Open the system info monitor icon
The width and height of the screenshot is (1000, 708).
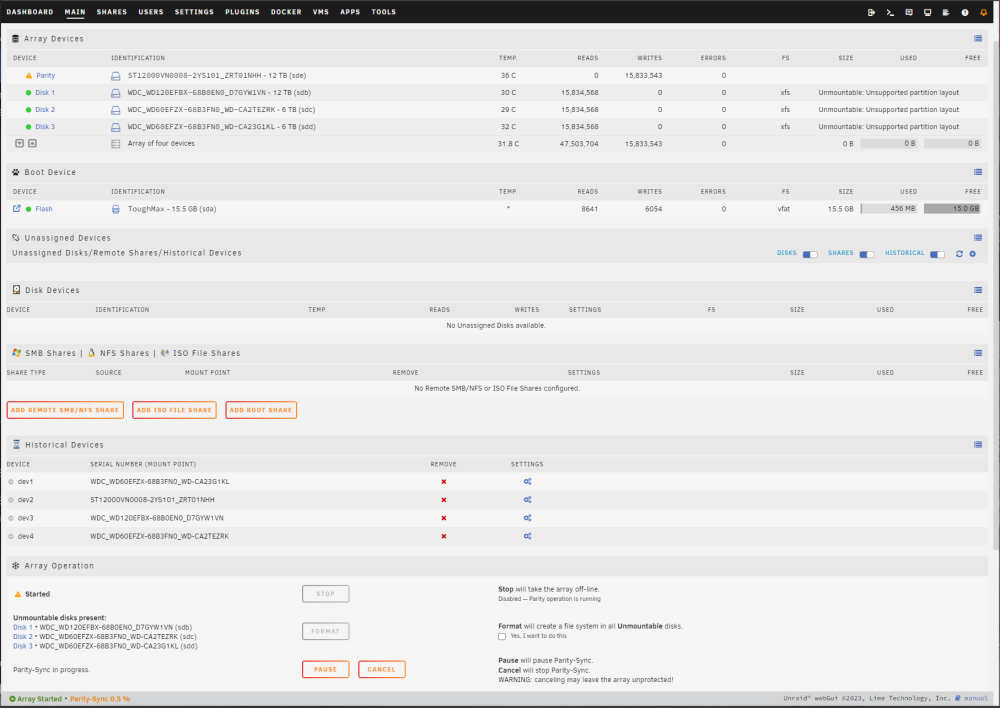coord(927,12)
